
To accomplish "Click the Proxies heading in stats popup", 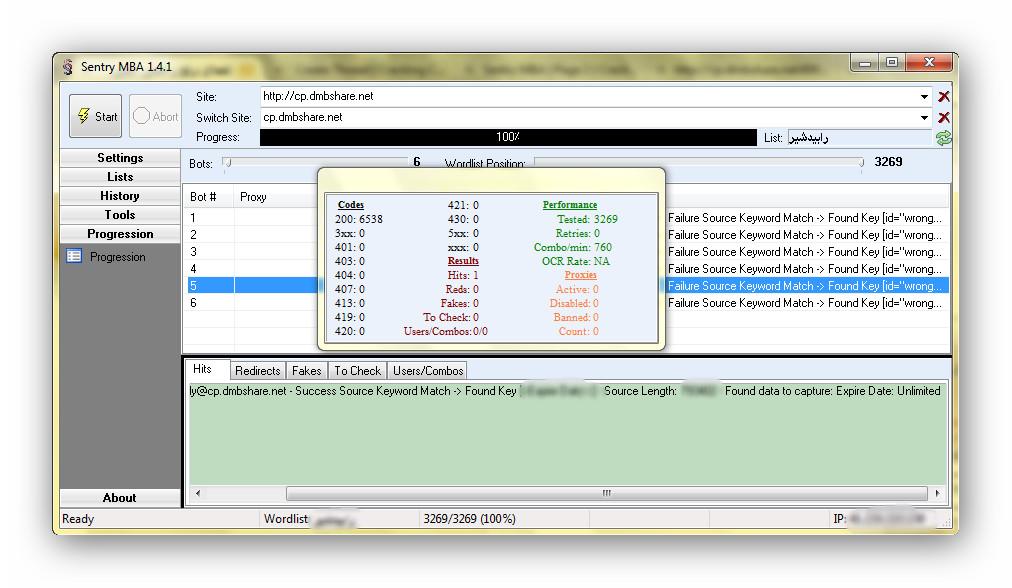I will pos(580,275).
